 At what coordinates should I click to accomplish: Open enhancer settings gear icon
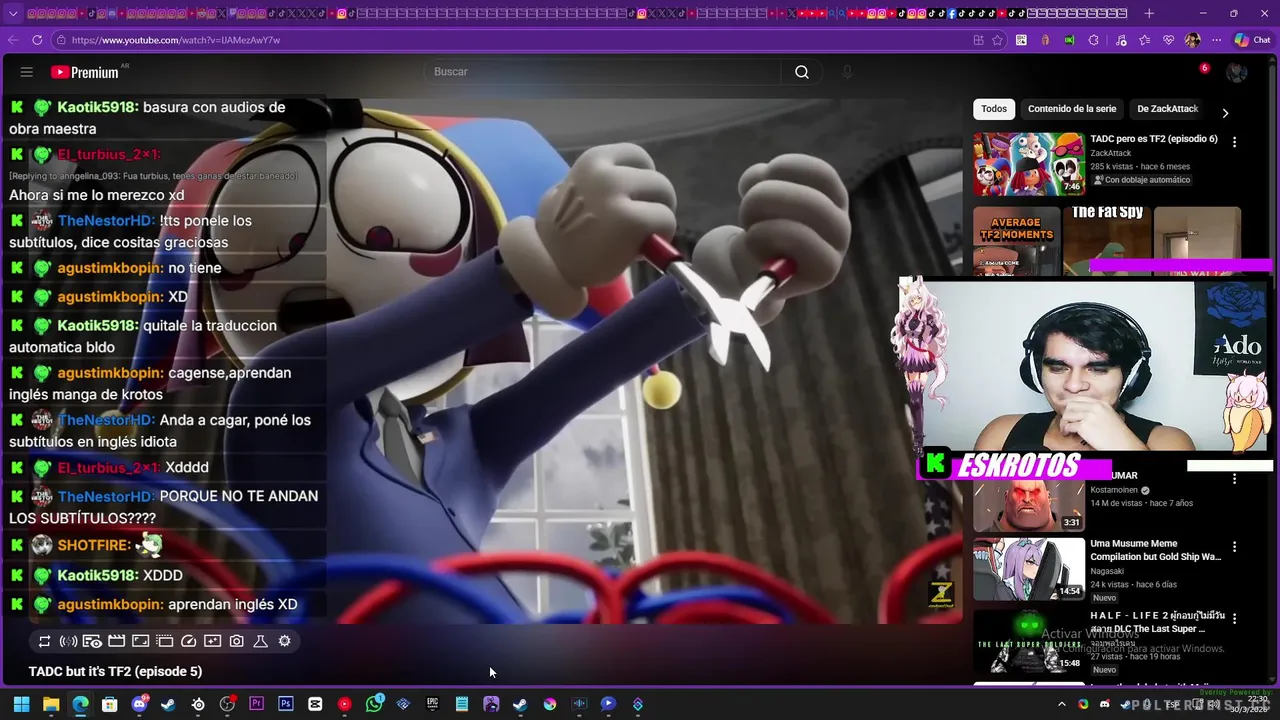pyautogui.click(x=284, y=641)
